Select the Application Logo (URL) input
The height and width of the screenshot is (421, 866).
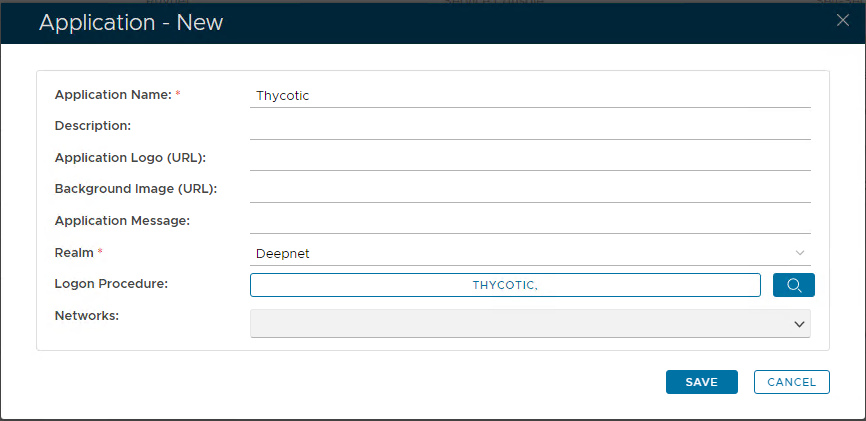(530, 158)
